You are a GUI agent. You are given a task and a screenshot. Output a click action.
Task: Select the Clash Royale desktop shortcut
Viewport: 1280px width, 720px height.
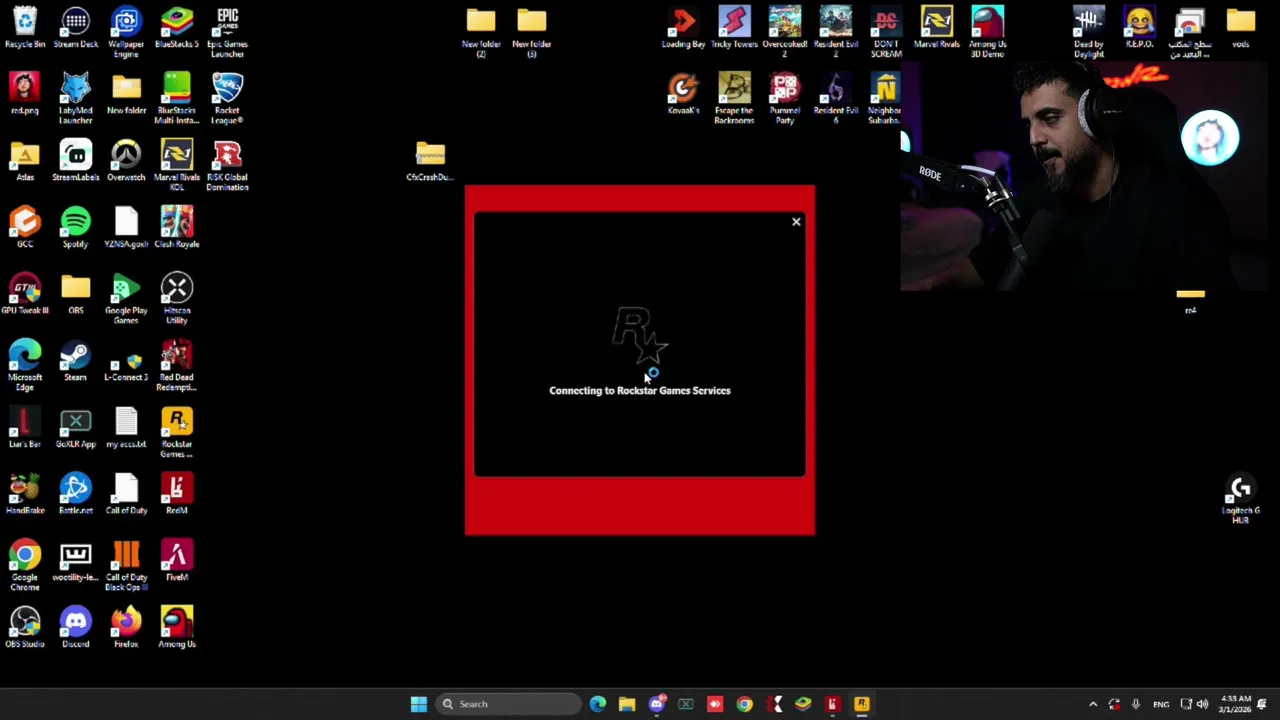click(x=177, y=228)
